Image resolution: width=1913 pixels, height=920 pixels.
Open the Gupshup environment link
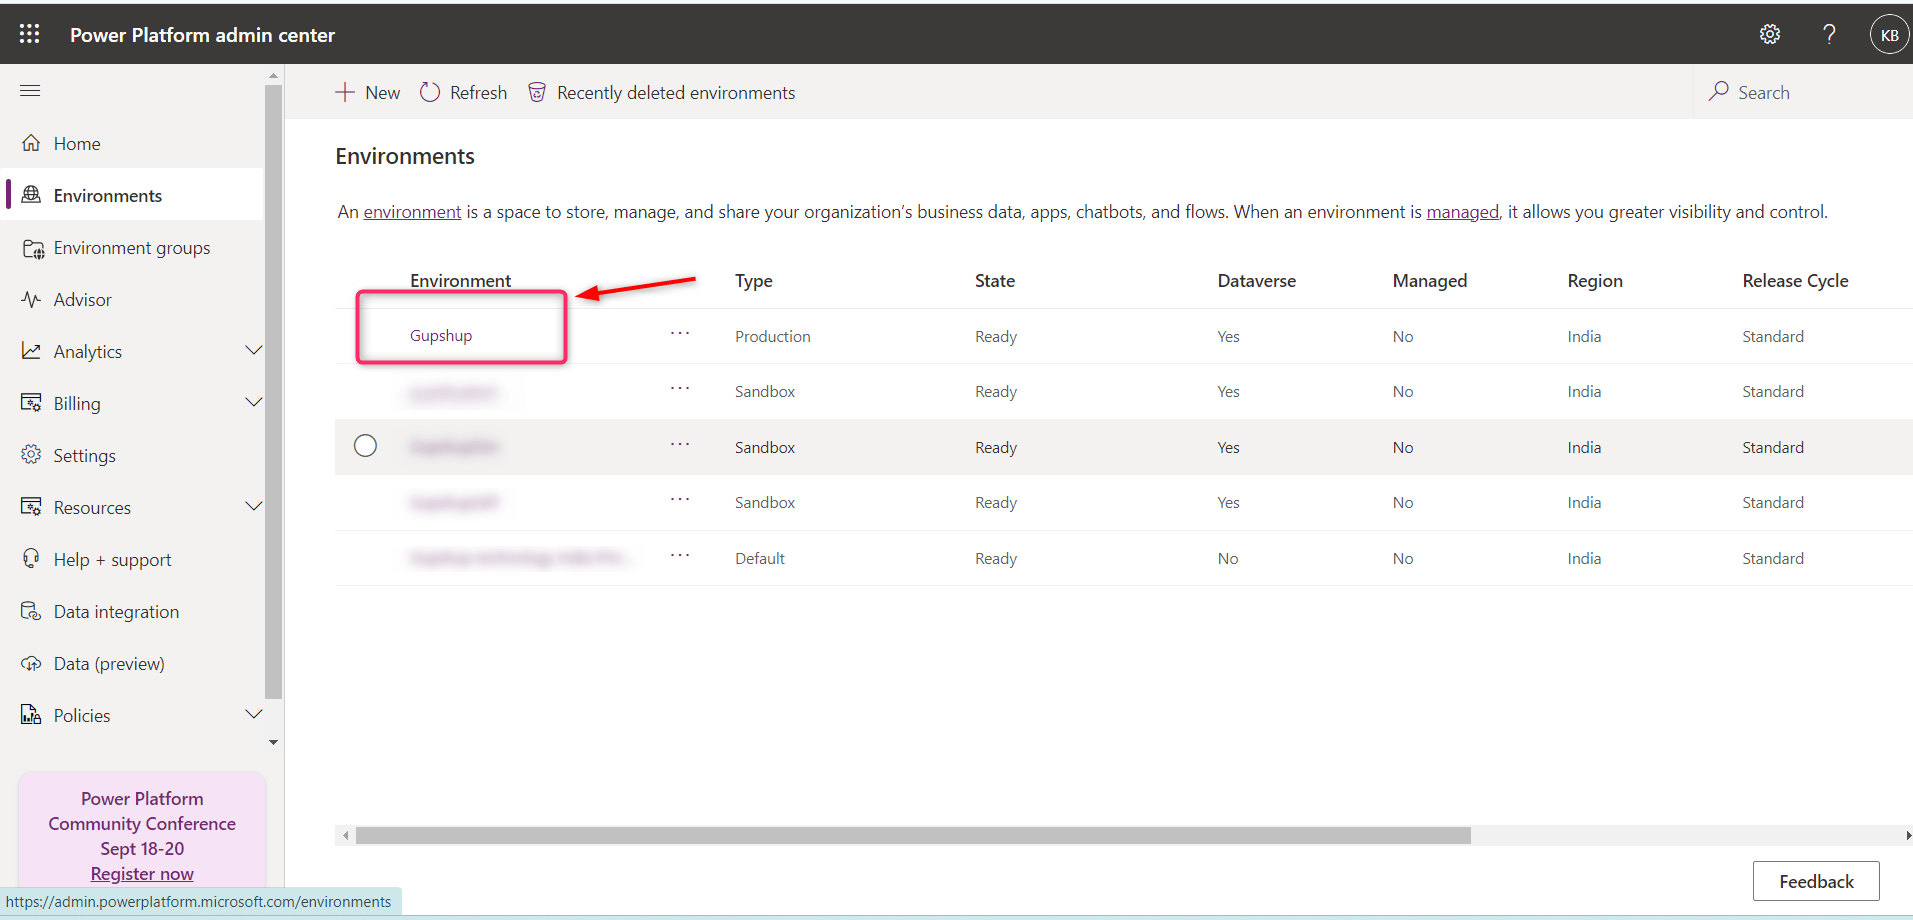coord(441,336)
